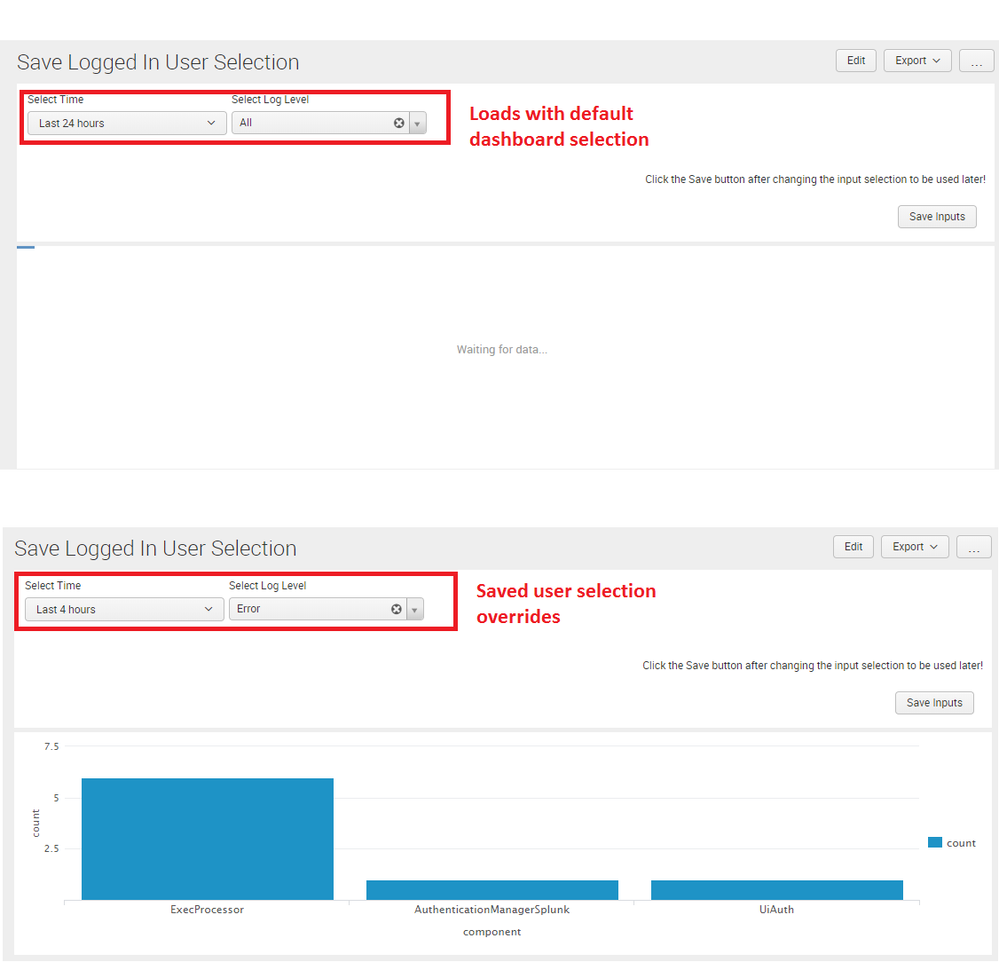Click Edit in the lower dashboard
Image resolution: width=999 pixels, height=964 pixels.
[x=853, y=547]
